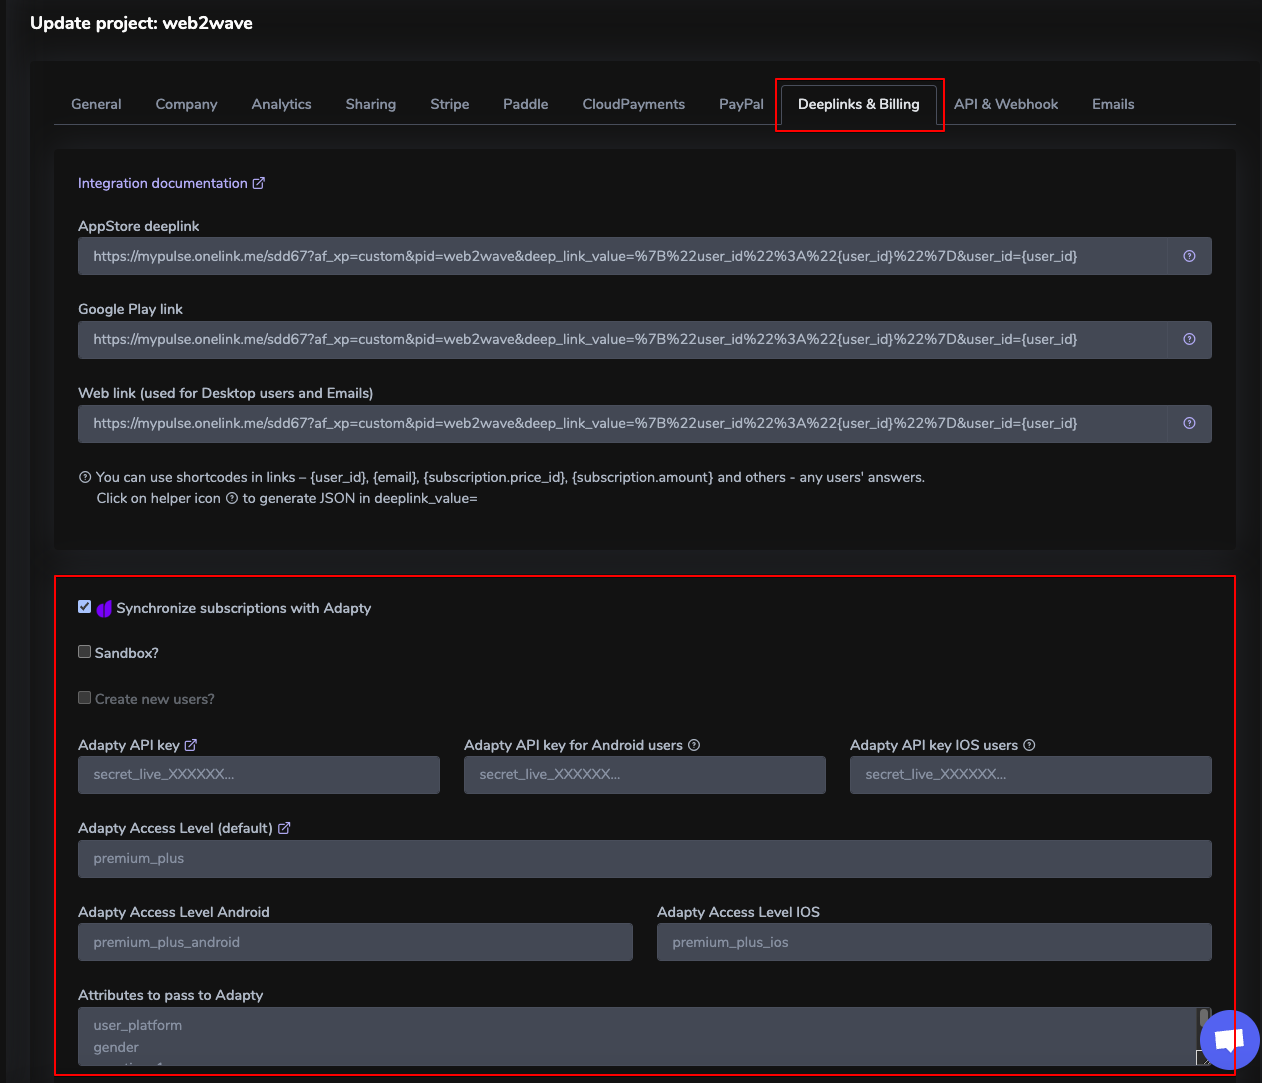Focus the Adapty Access Level (default) field
This screenshot has width=1262, height=1083.
pos(645,859)
